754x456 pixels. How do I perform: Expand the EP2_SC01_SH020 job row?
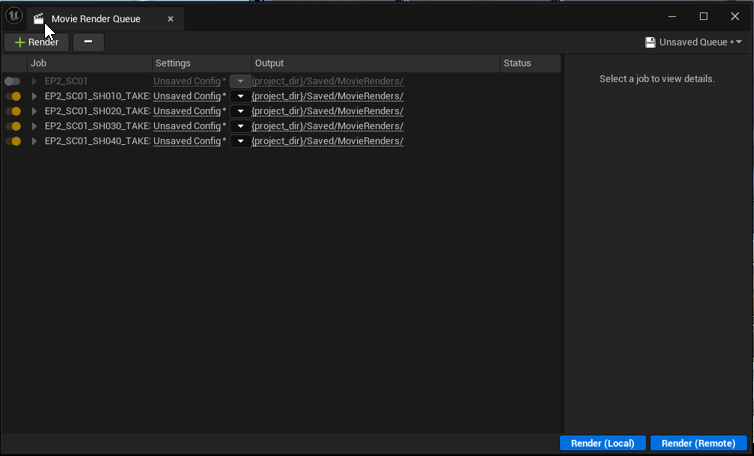[x=35, y=111]
